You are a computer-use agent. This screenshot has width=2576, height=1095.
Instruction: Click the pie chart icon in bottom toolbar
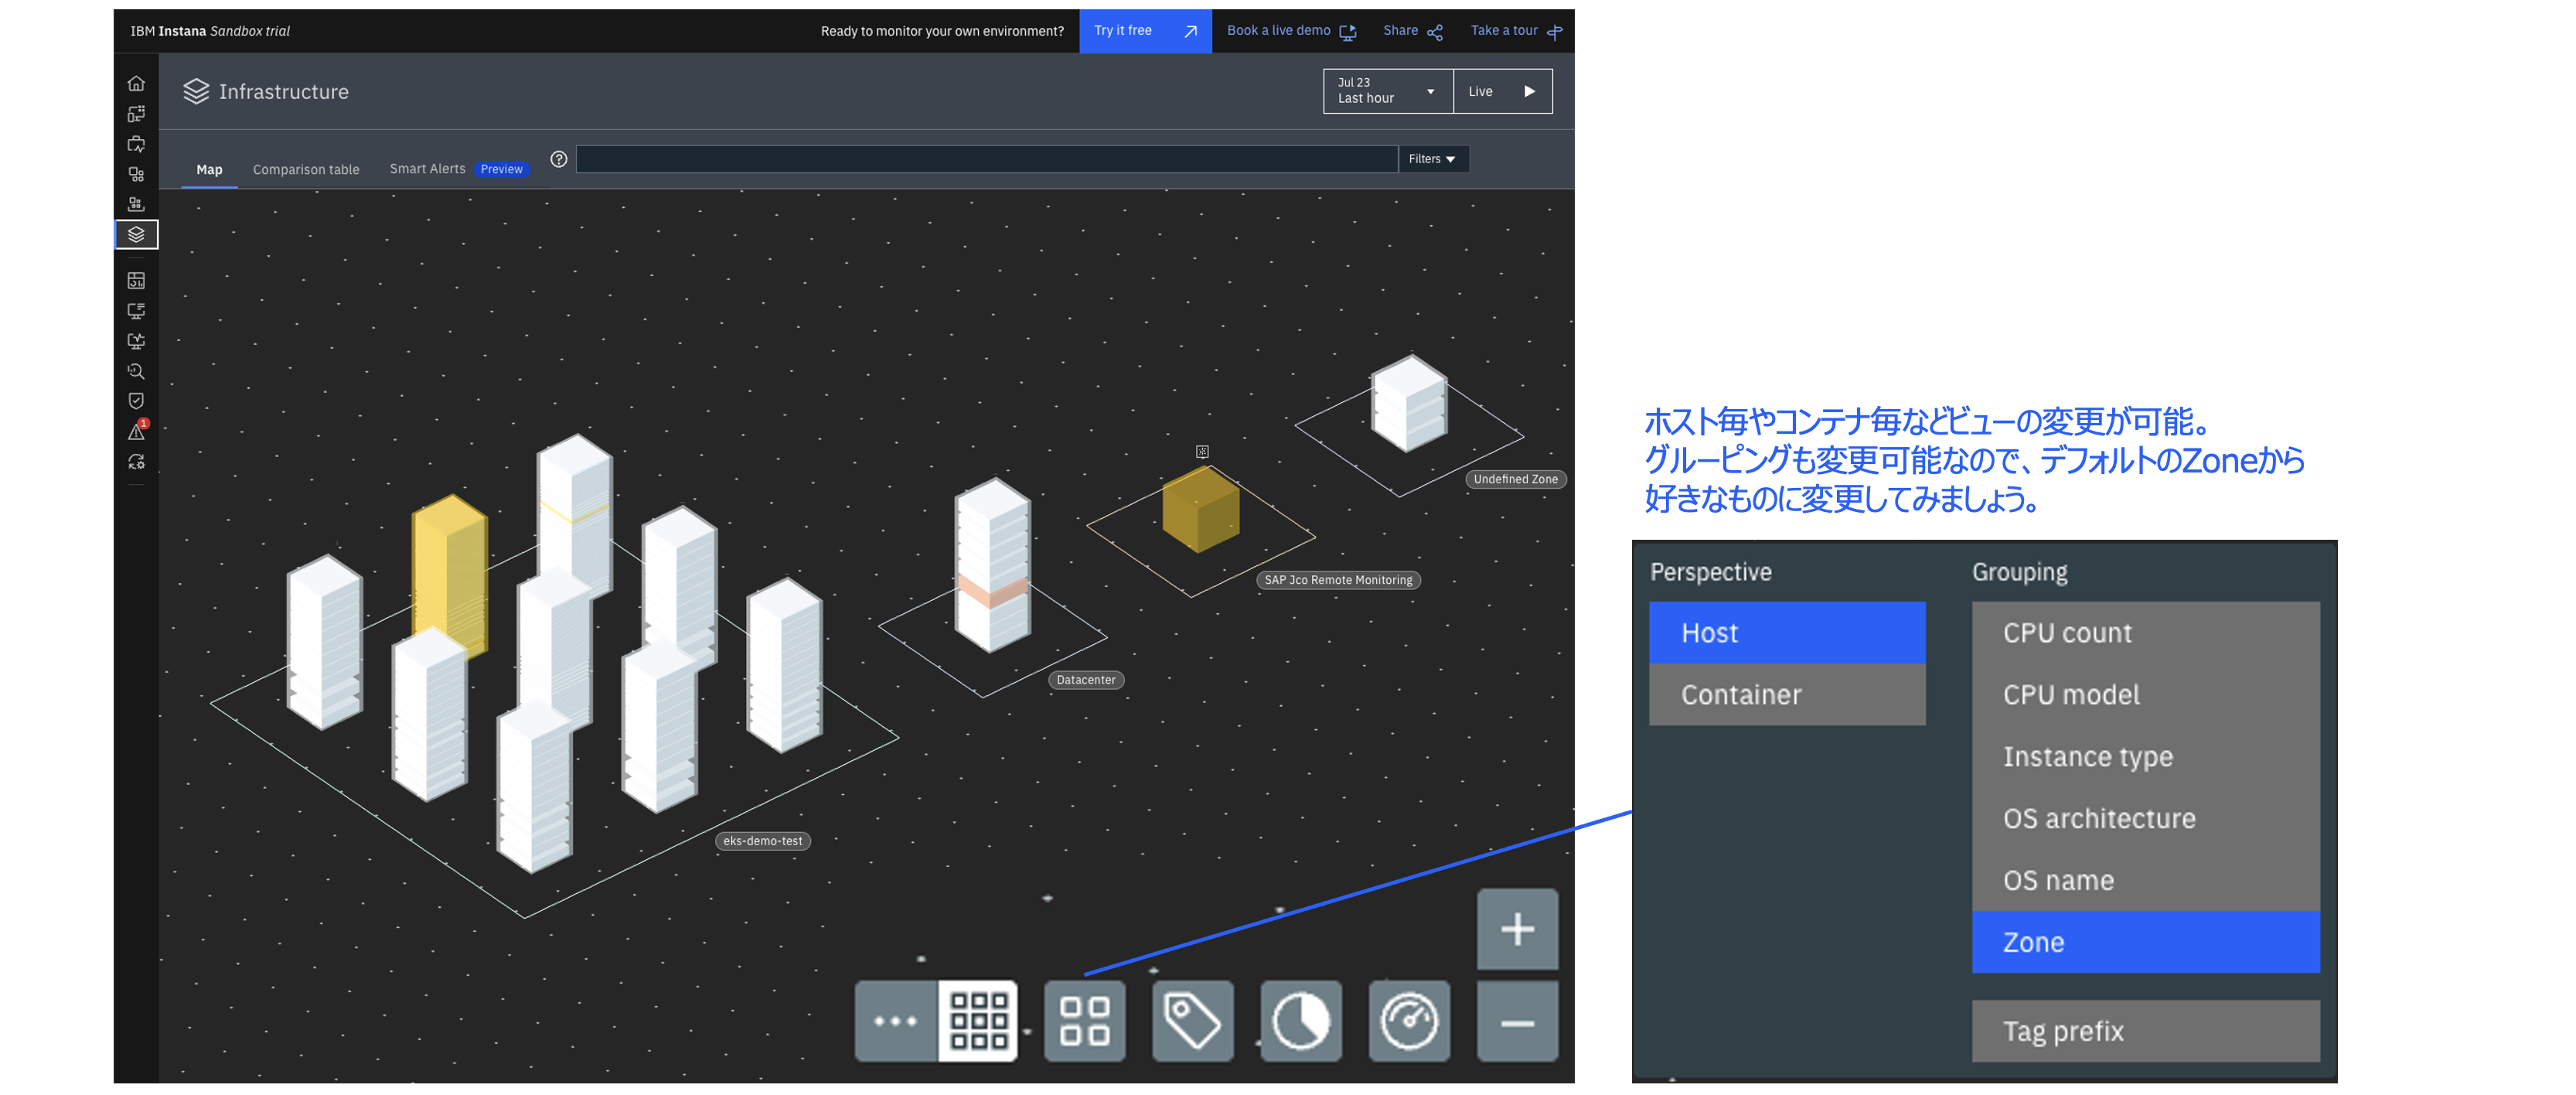pyautogui.click(x=1300, y=1020)
